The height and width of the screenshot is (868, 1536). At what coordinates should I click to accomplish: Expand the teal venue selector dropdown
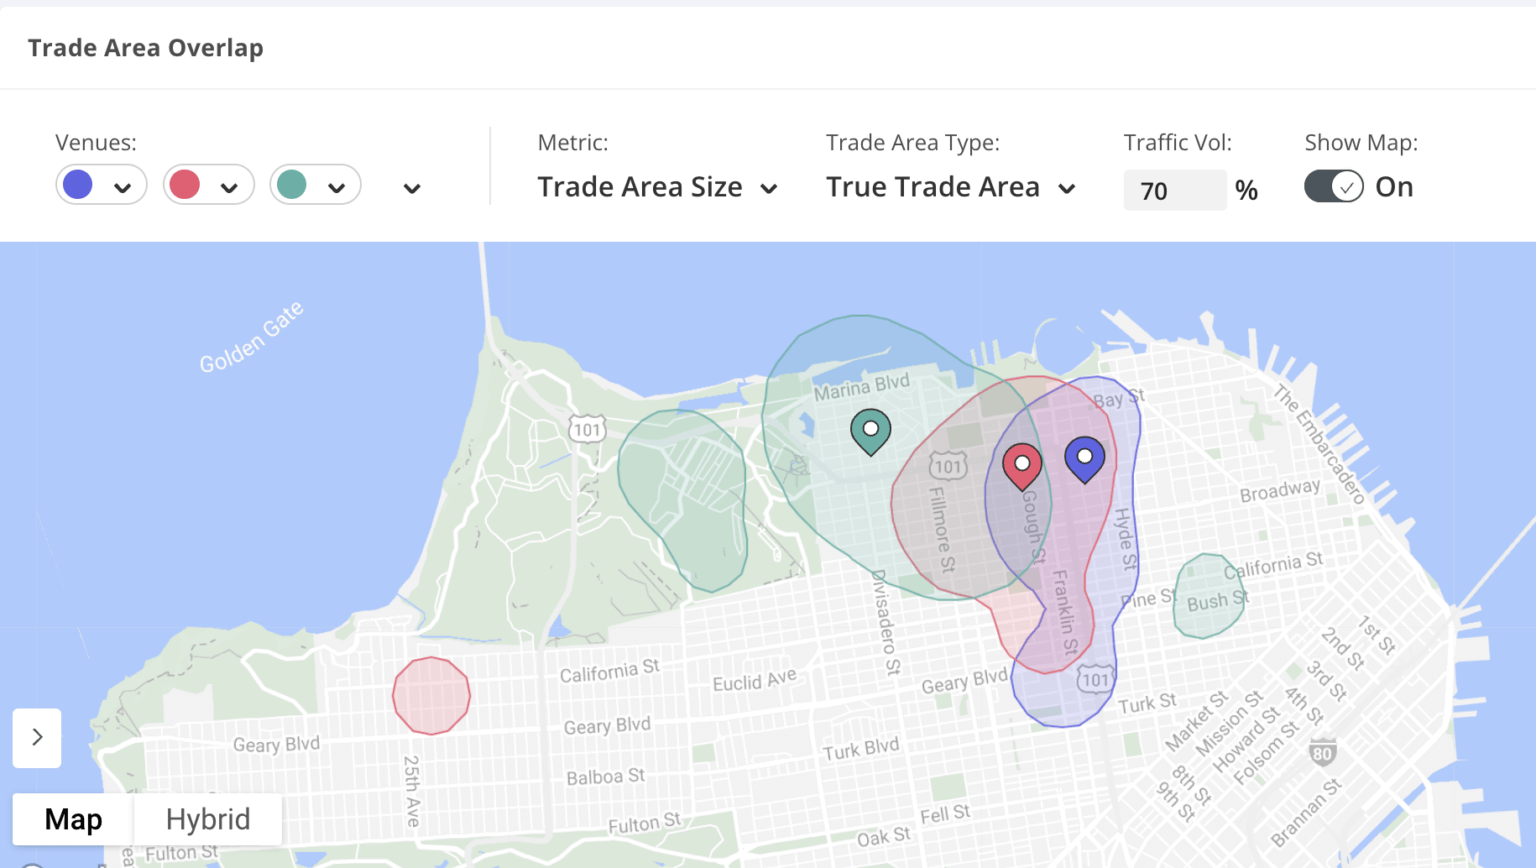(338, 186)
